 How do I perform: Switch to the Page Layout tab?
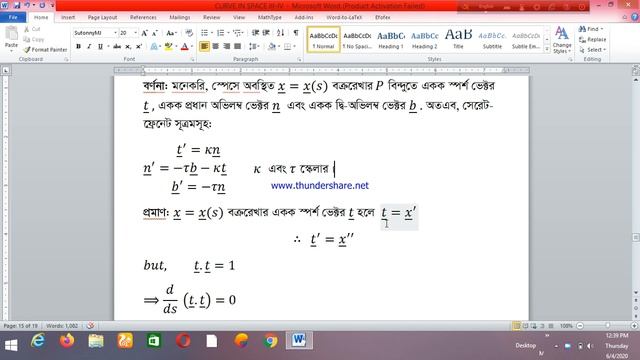point(102,17)
